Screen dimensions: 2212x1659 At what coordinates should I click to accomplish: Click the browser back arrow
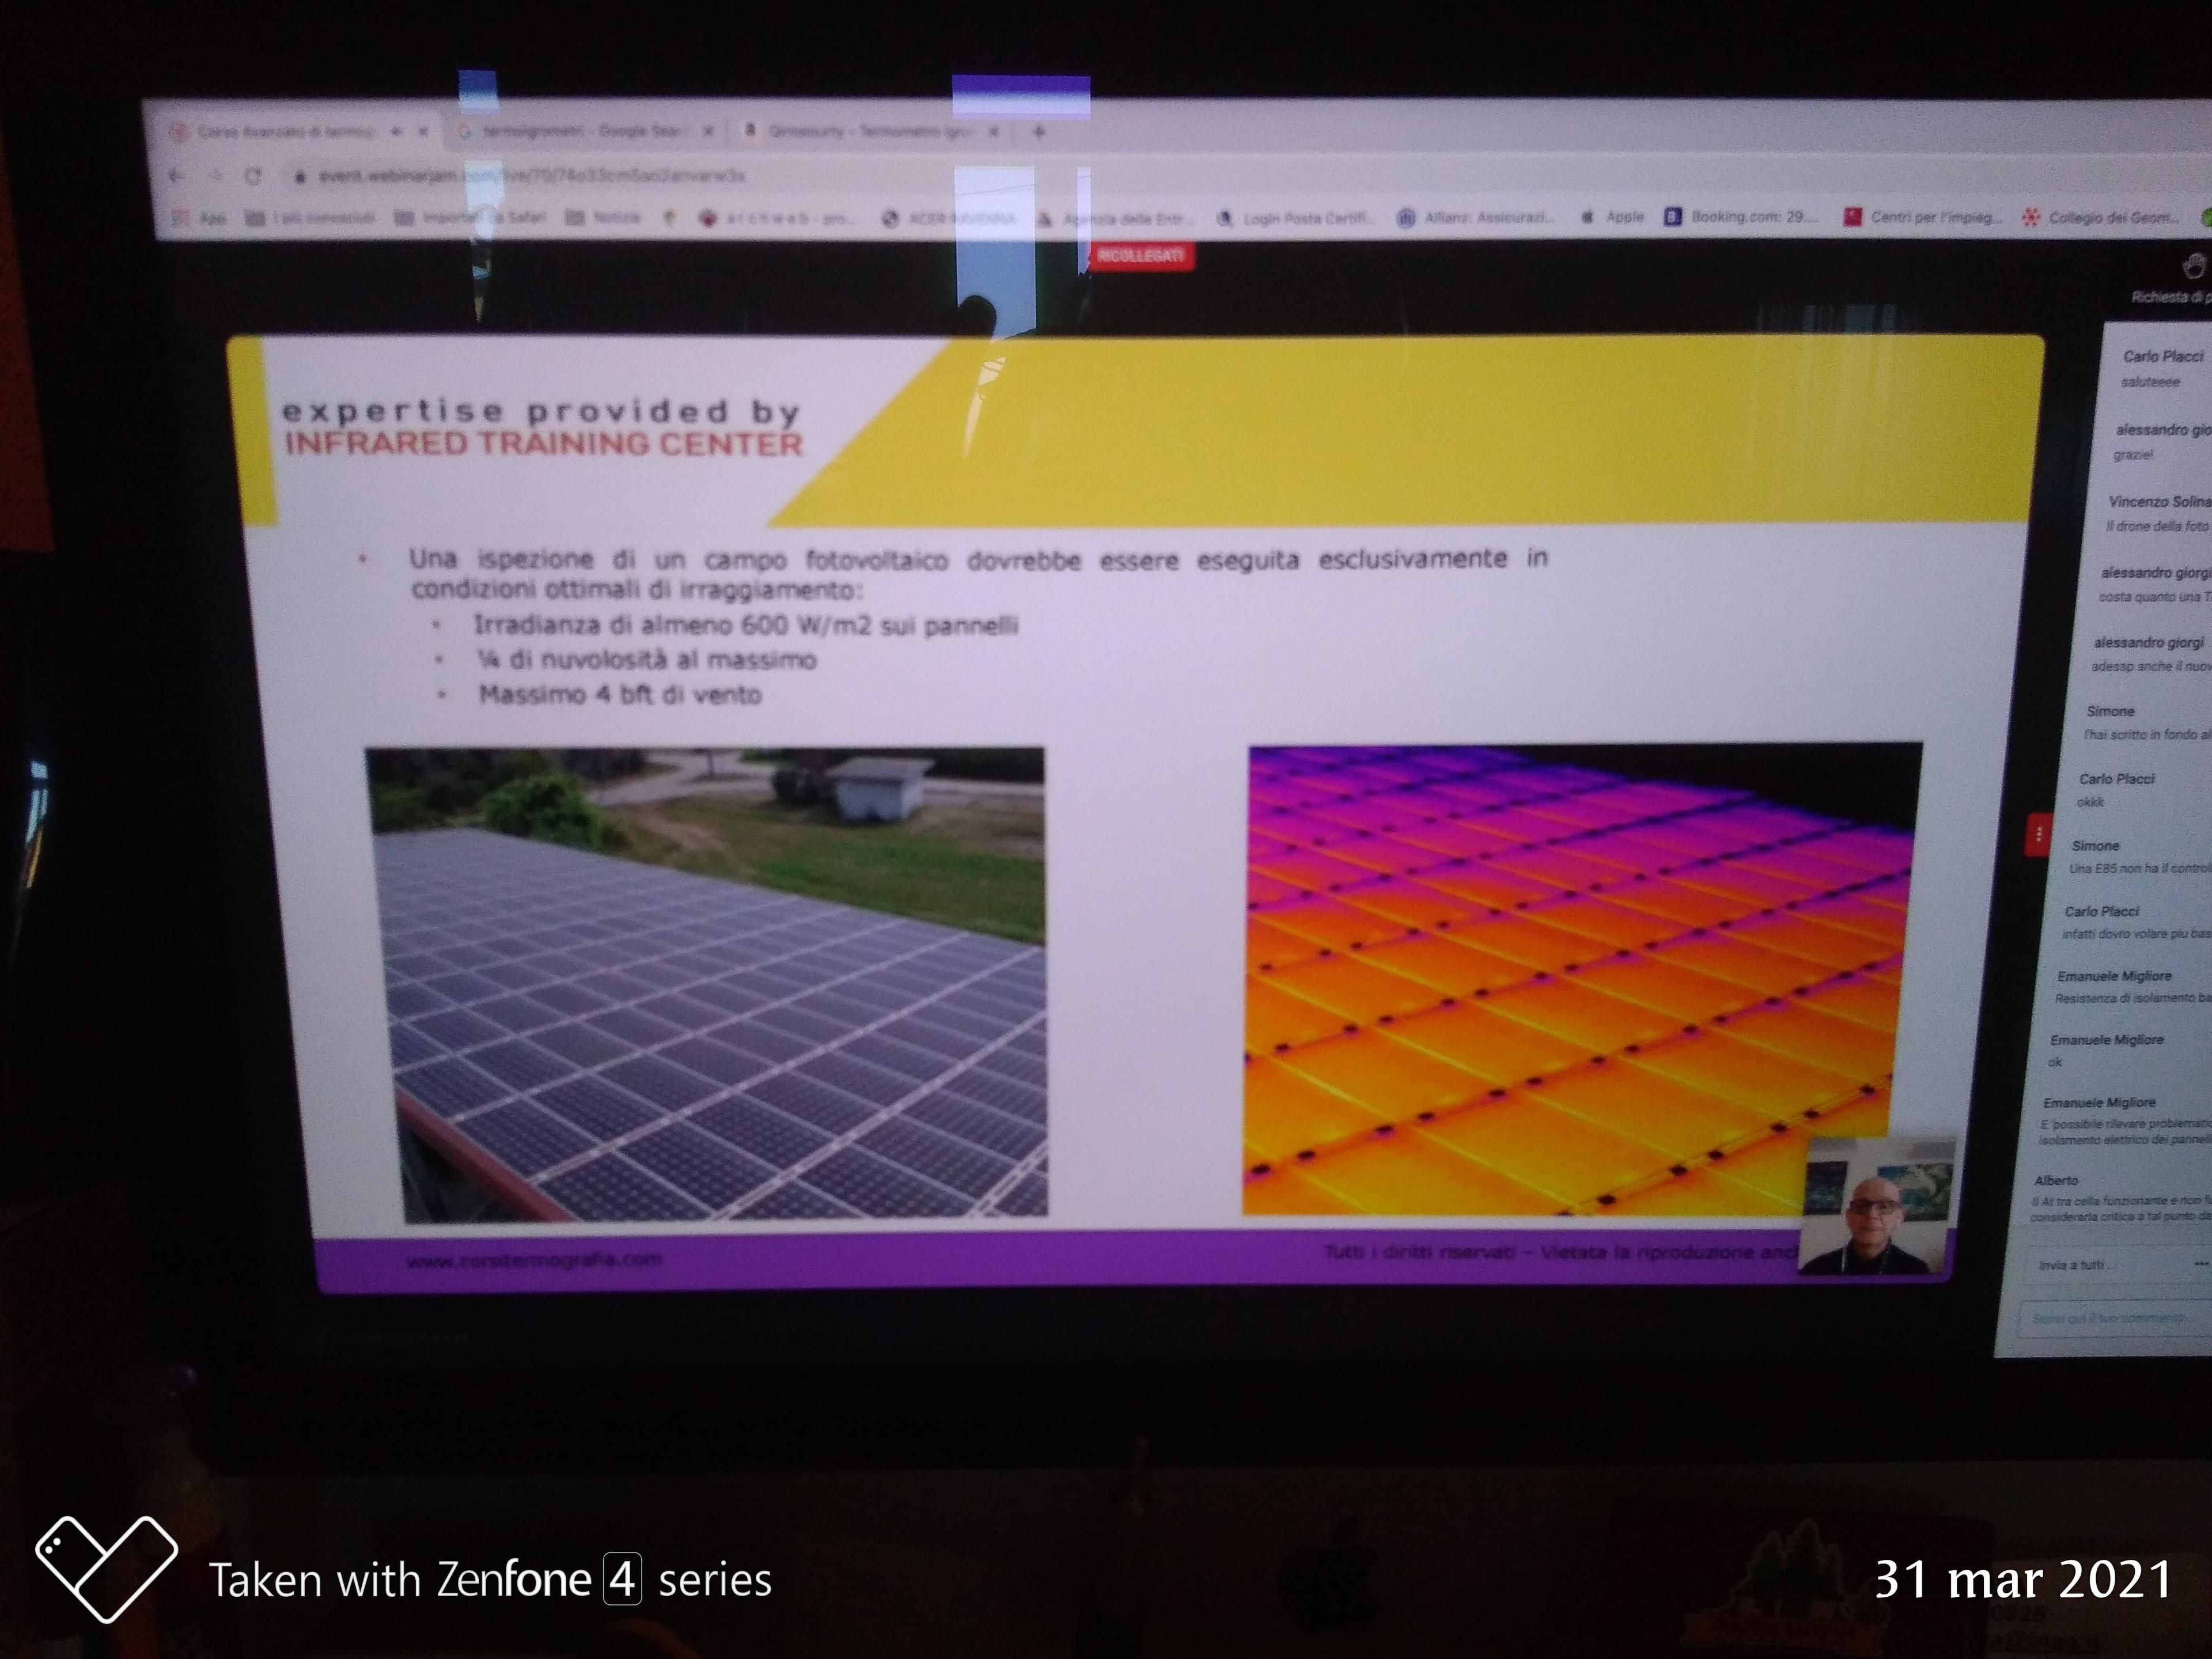[177, 176]
